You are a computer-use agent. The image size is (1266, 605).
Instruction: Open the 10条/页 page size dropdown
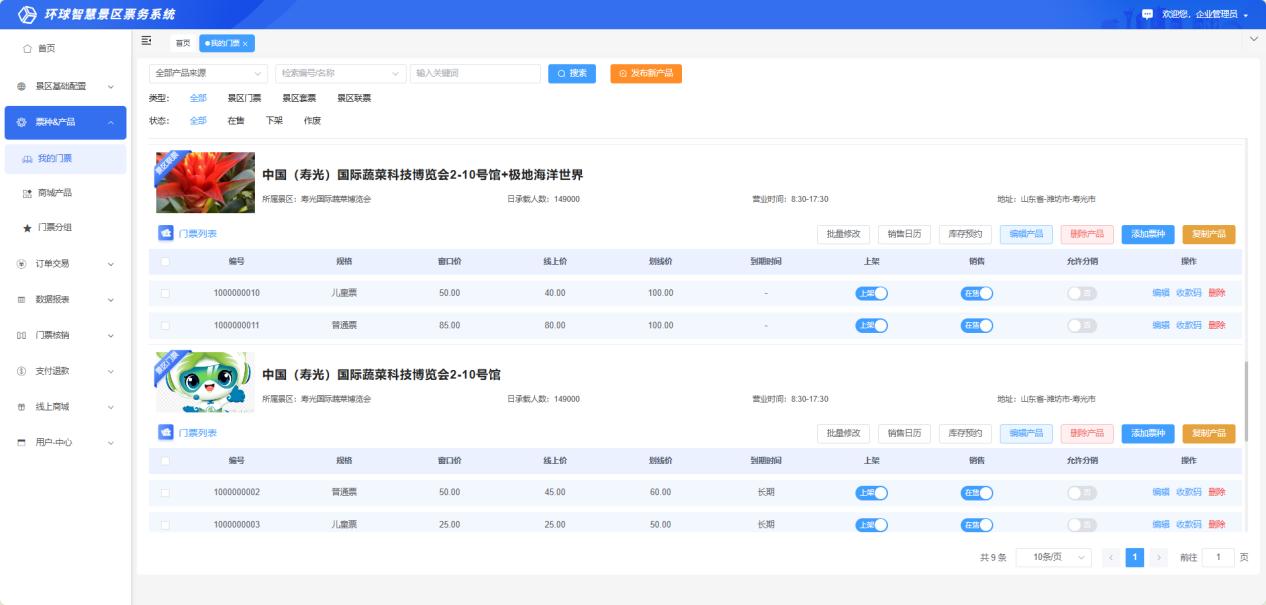(1054, 558)
